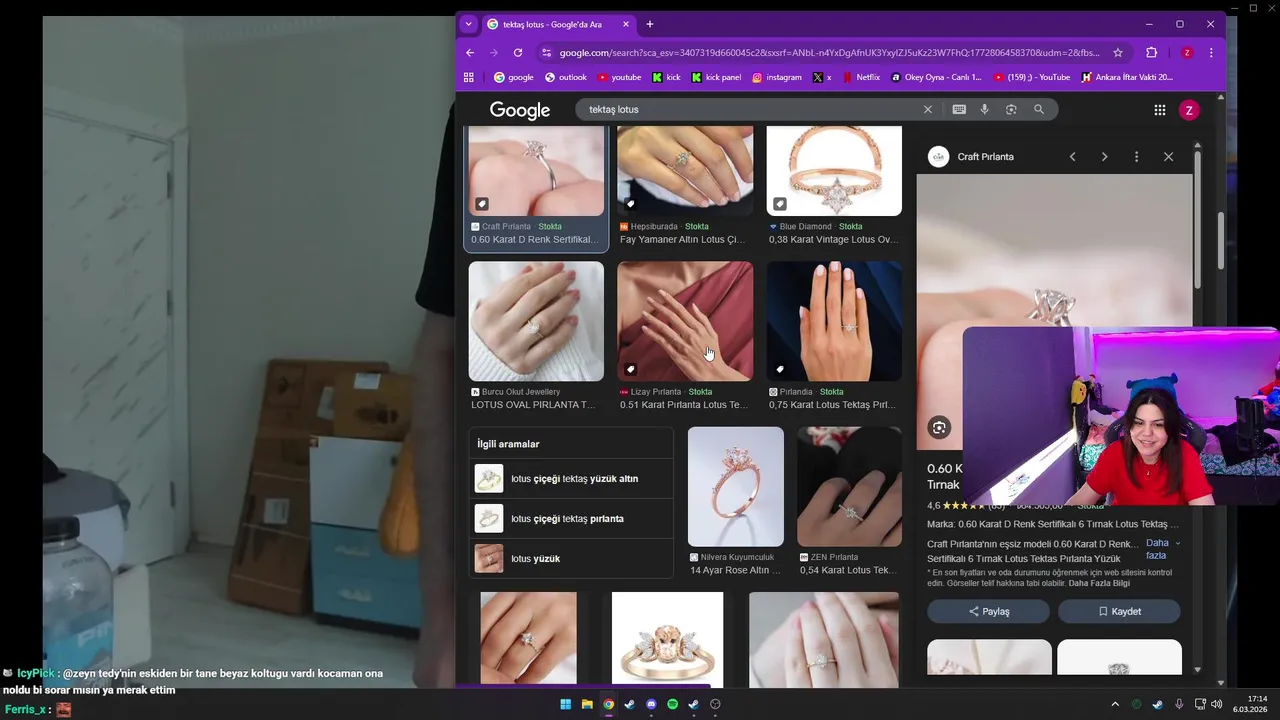Click the taskbar volume icon
The height and width of the screenshot is (720, 1280).
tap(1216, 704)
